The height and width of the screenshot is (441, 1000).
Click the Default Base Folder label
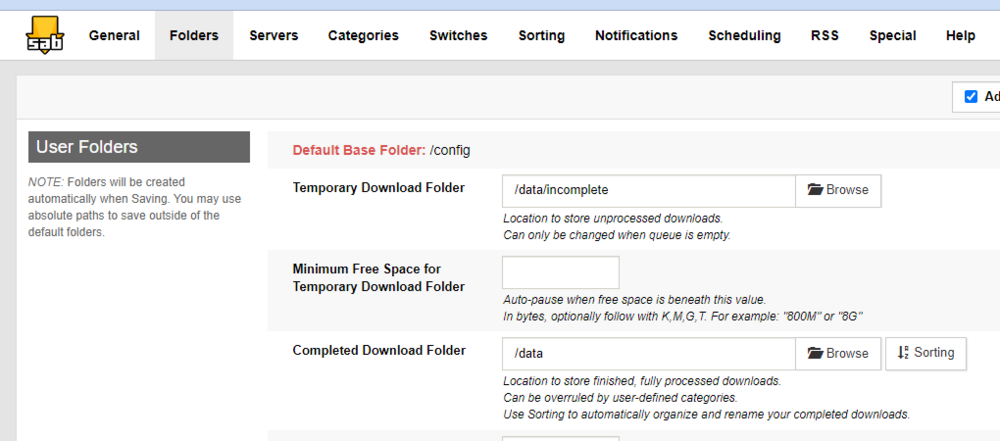point(359,151)
